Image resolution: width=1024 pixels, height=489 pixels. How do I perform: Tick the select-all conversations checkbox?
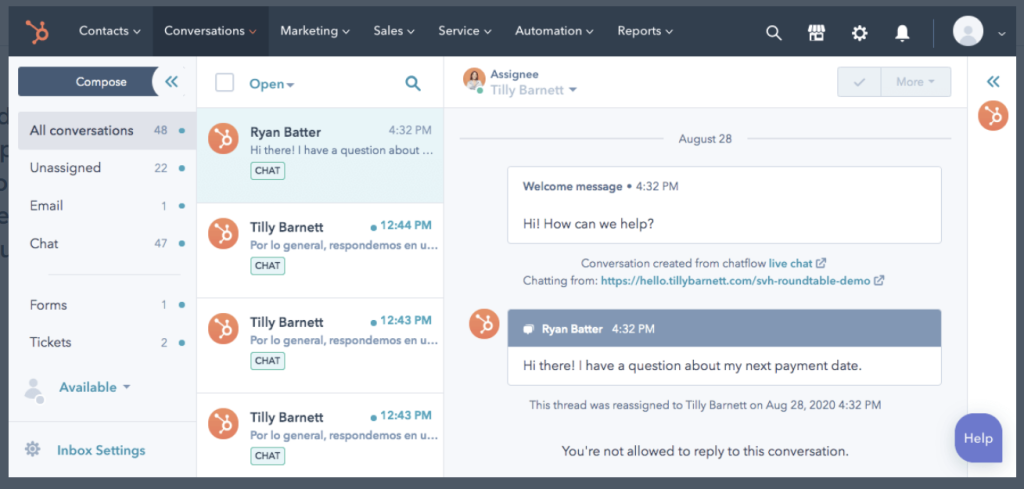pyautogui.click(x=225, y=82)
